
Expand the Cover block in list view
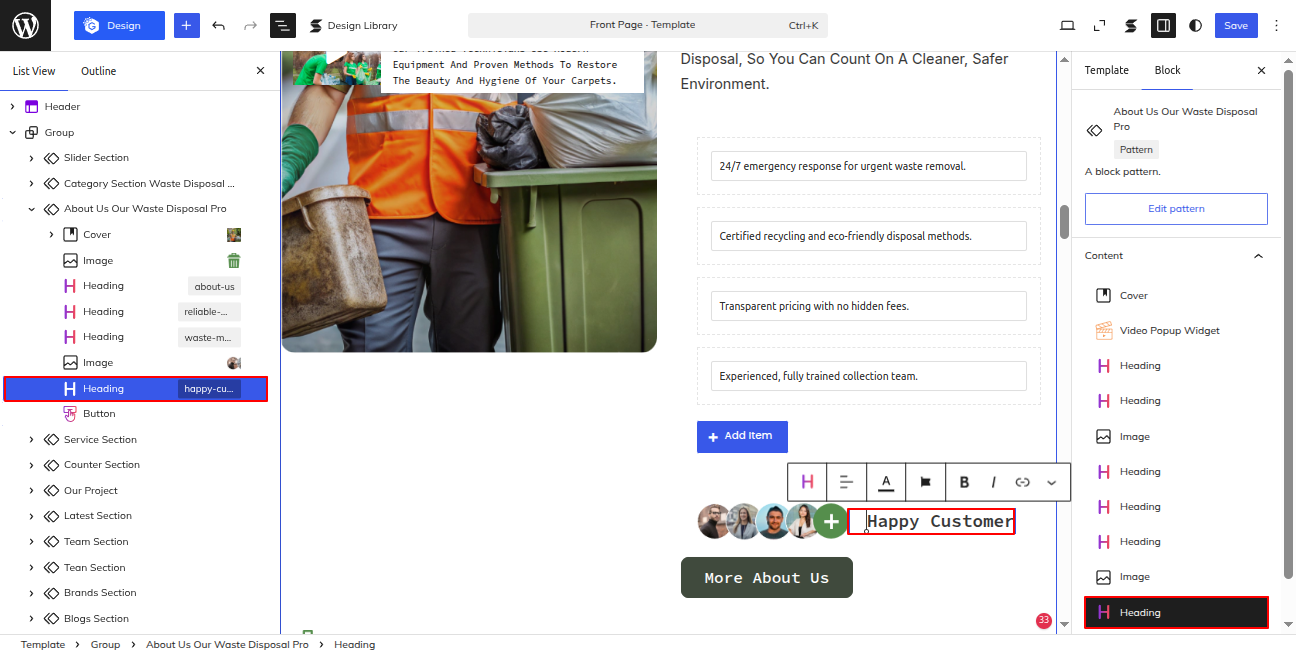coord(51,235)
